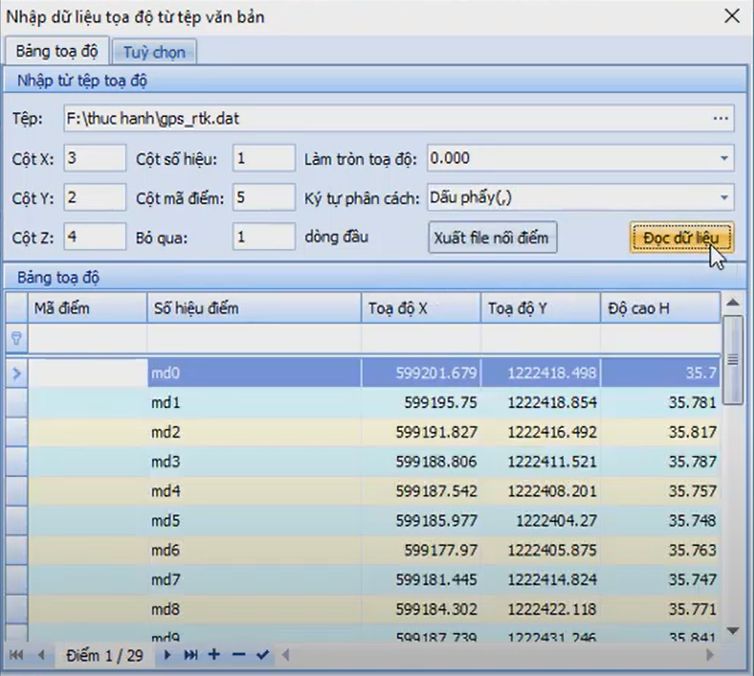Browse for file with ellipsis button
The width and height of the screenshot is (754, 676).
[721, 119]
